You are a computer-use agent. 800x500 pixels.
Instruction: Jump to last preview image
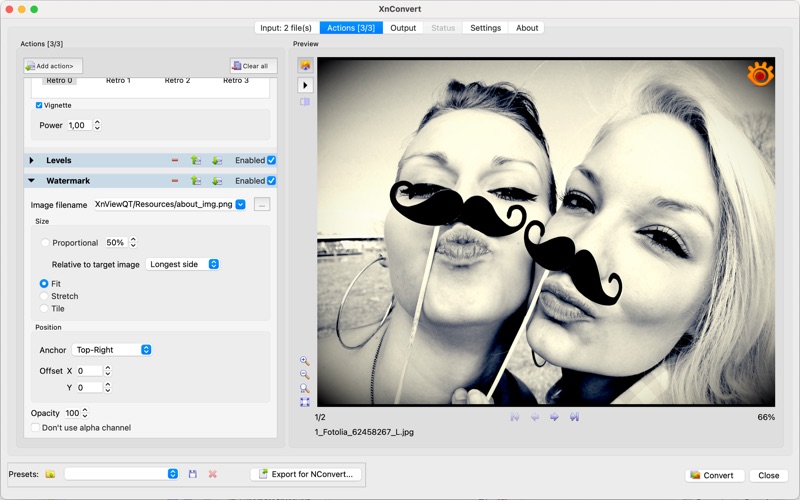(575, 417)
